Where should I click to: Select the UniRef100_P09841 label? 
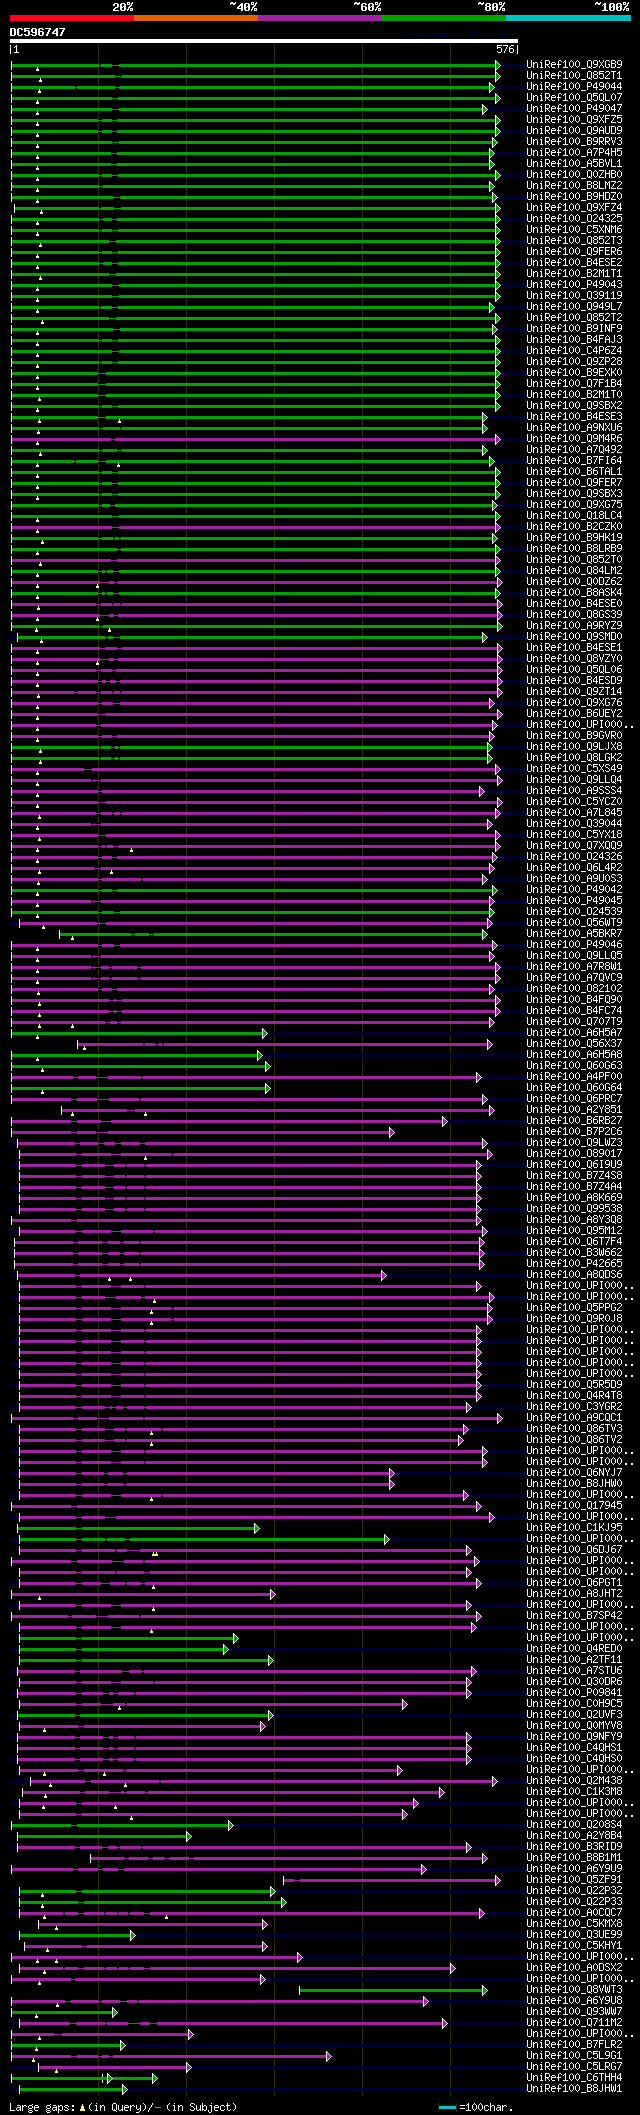[574, 1693]
